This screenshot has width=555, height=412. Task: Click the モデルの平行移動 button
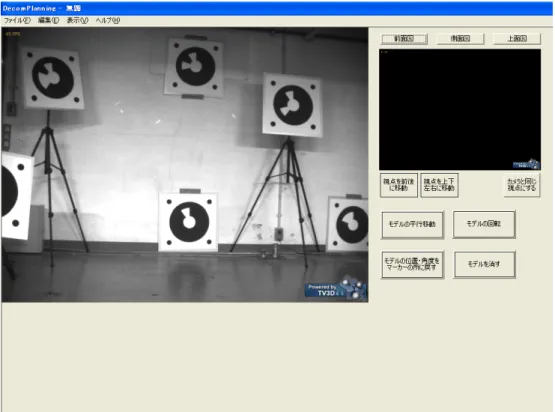412,224
